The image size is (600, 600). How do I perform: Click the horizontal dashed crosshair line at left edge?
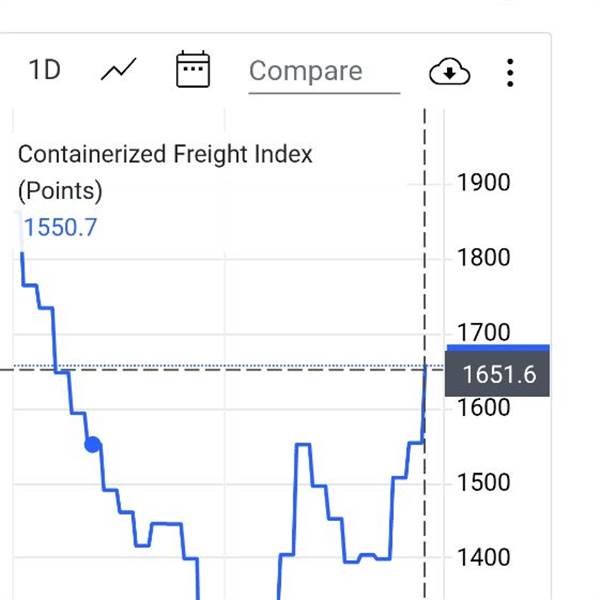pos(10,369)
